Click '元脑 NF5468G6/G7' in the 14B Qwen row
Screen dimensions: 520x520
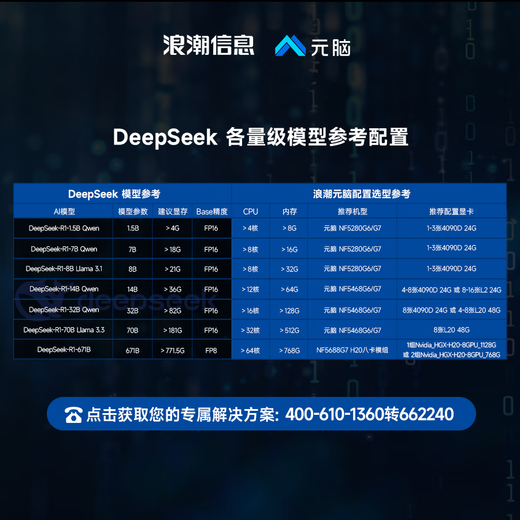tap(352, 289)
